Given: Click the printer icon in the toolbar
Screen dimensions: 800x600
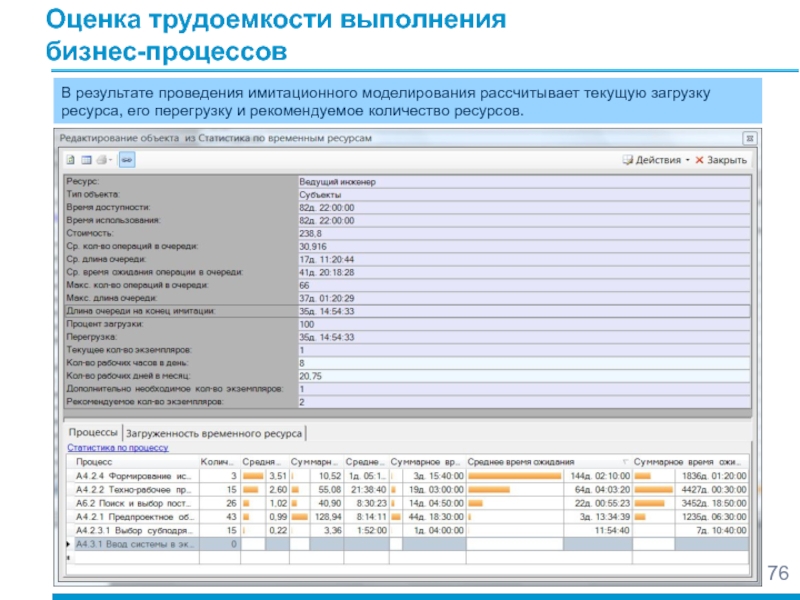Looking at the screenshot, I should [102, 160].
